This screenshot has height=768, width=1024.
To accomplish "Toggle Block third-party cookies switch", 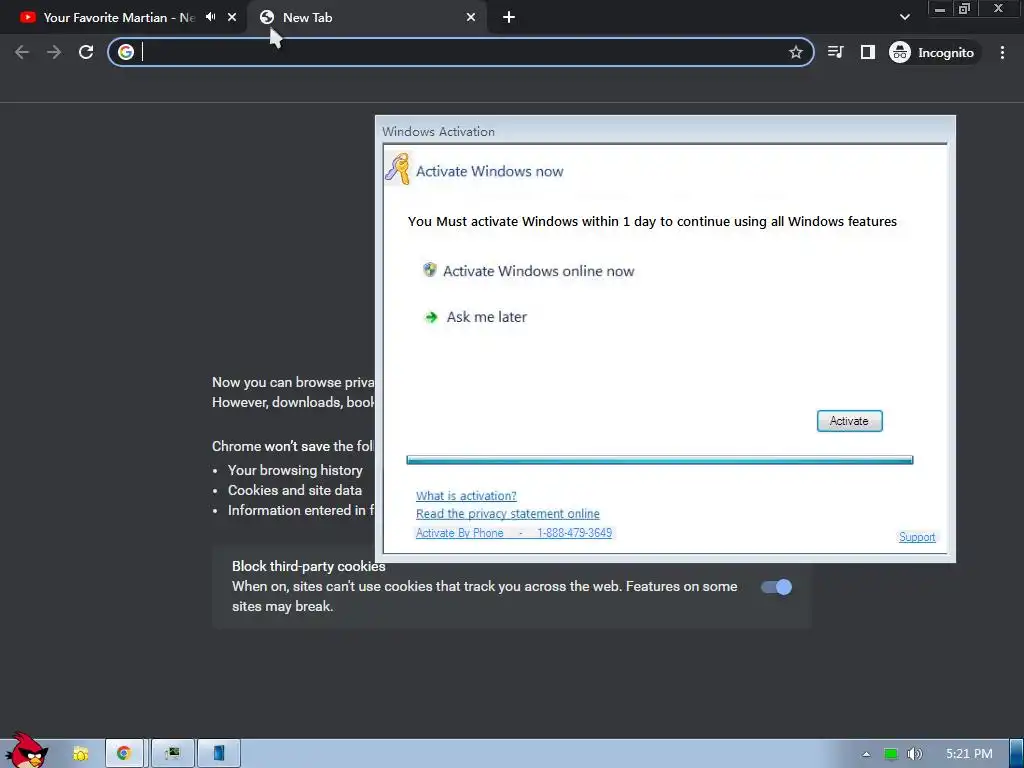I will tap(776, 587).
